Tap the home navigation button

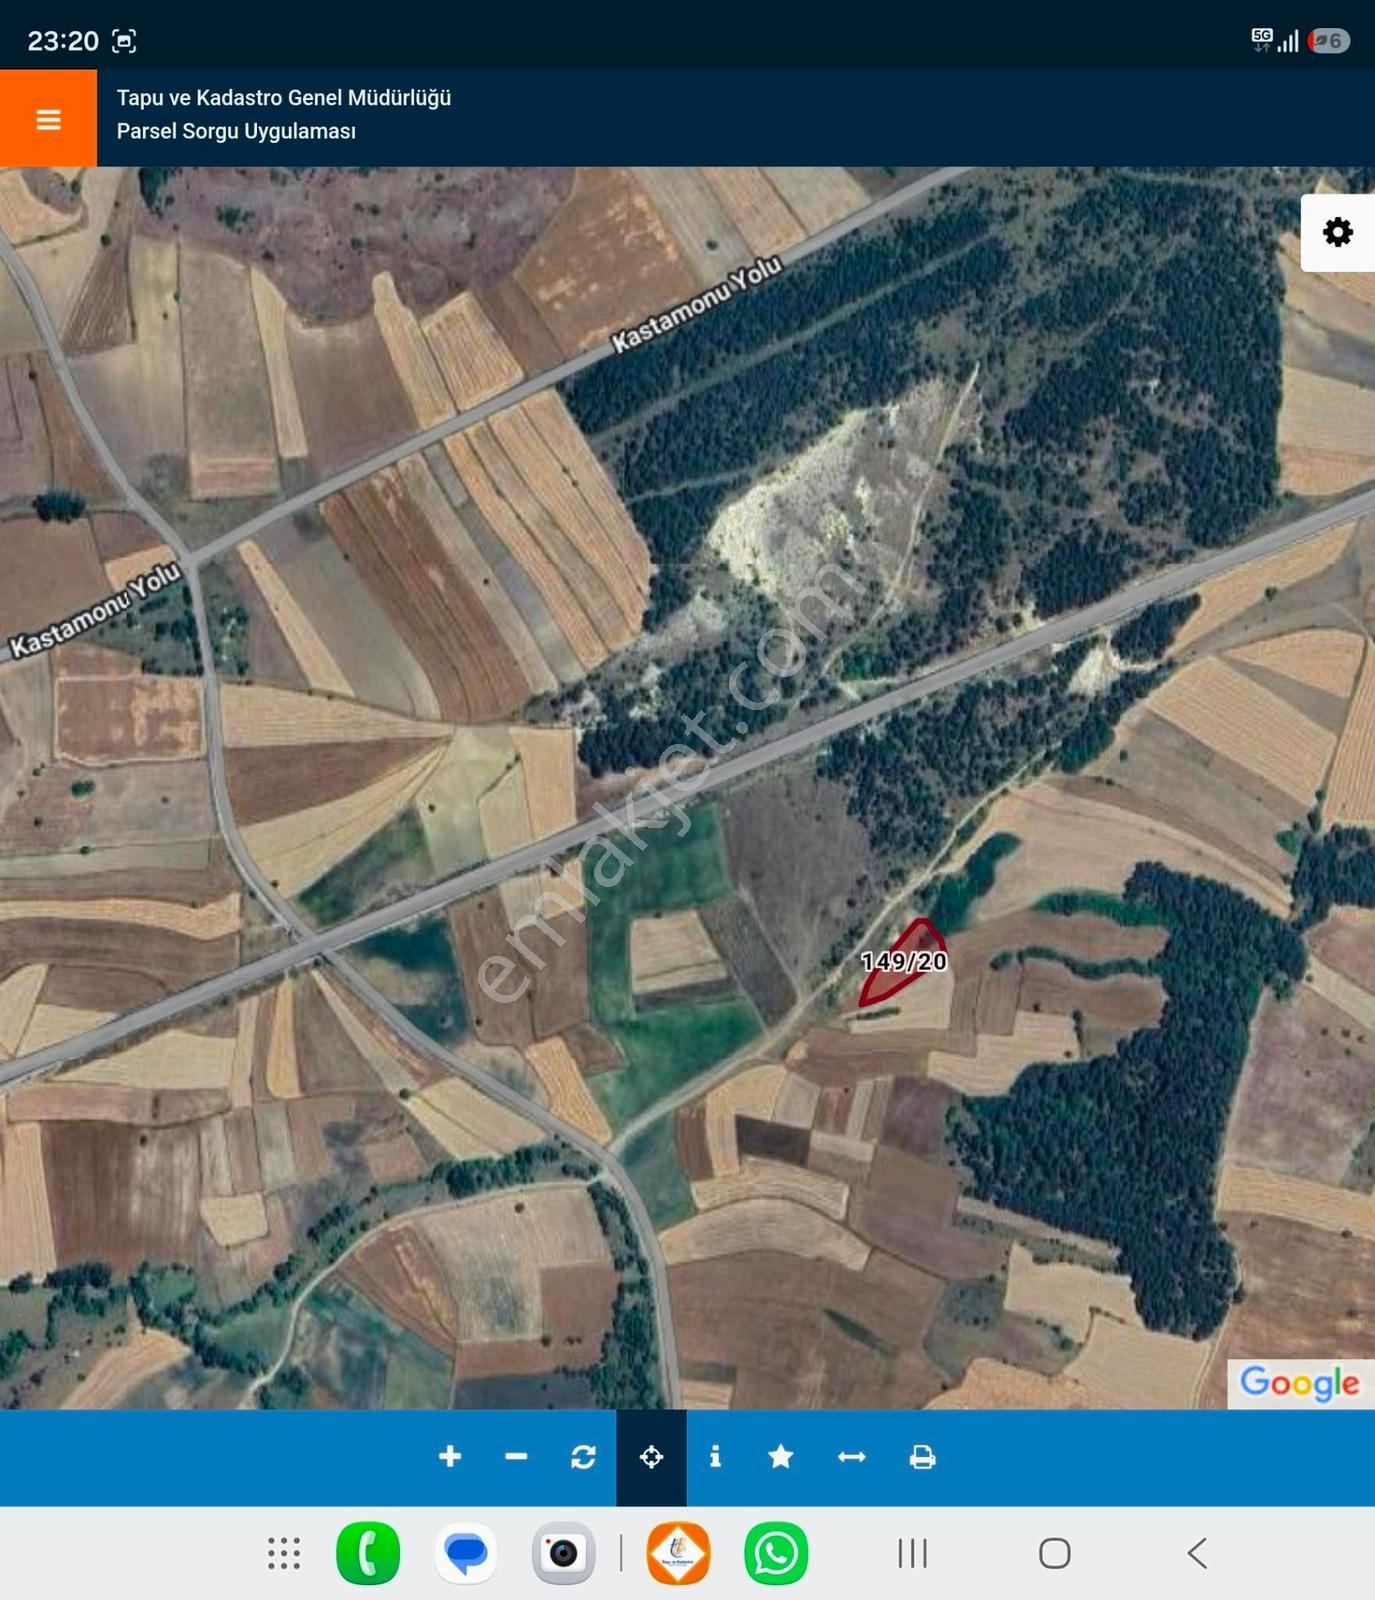click(x=1055, y=1553)
